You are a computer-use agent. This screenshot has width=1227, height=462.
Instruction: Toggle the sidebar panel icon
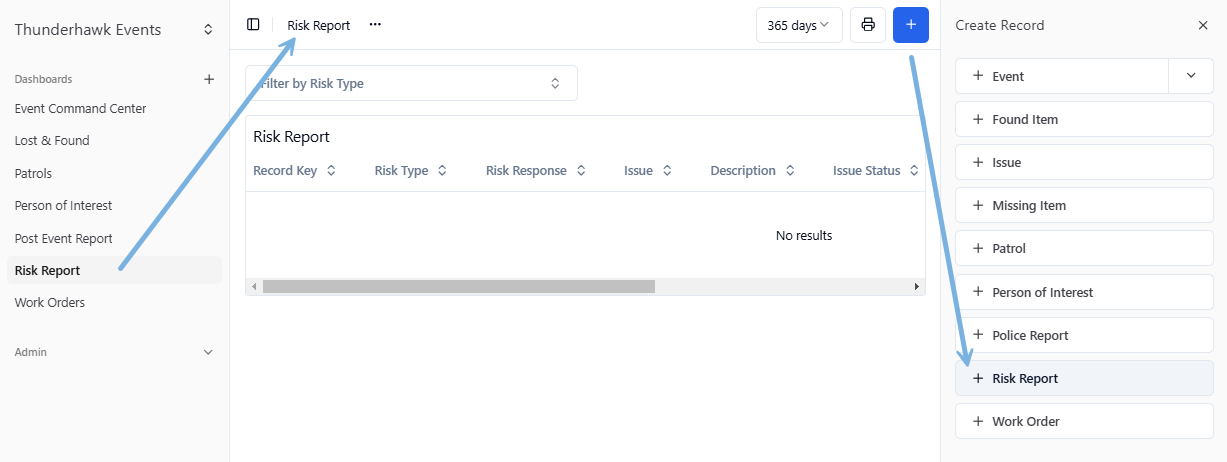pos(253,25)
